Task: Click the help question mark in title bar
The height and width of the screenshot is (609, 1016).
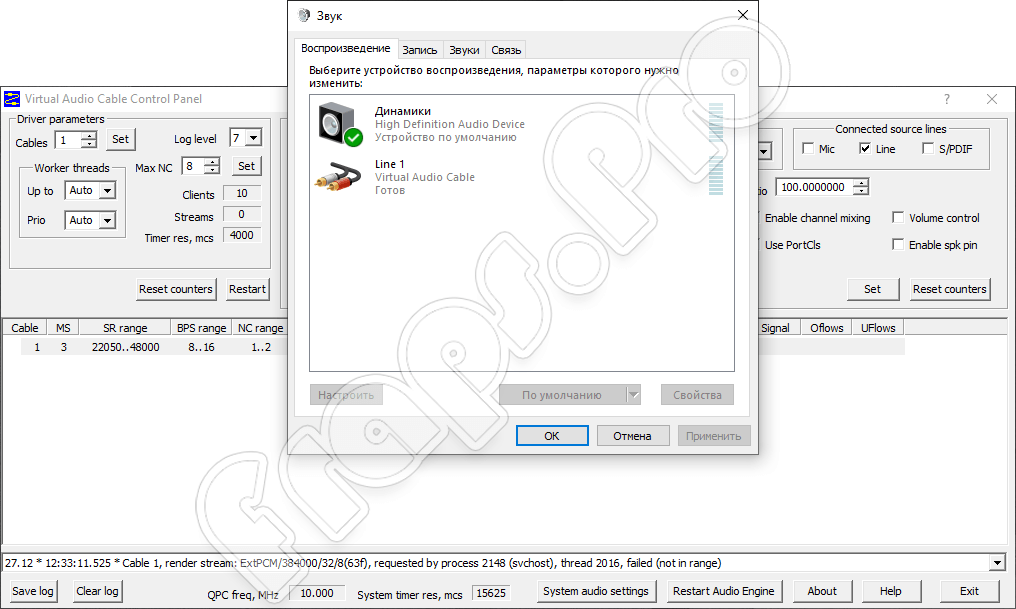Action: point(946,99)
